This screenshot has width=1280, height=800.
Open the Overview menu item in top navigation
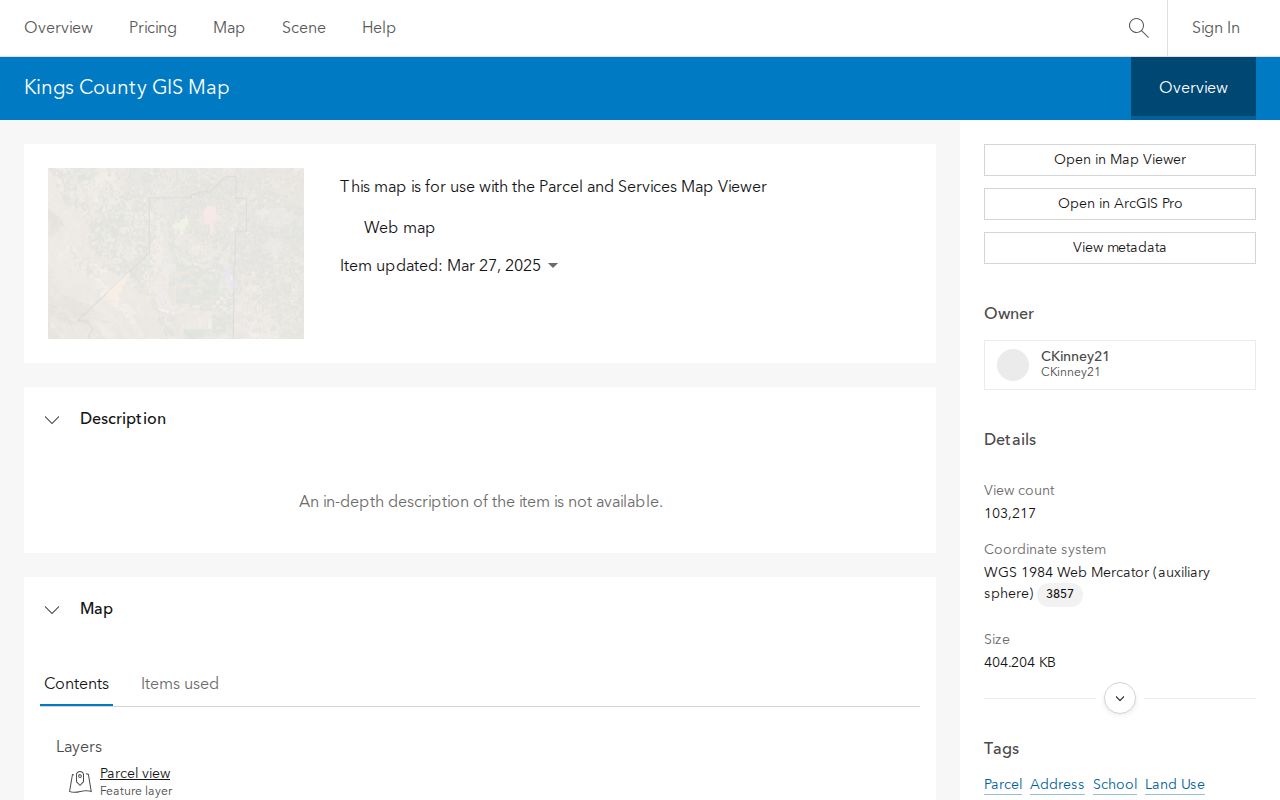tap(58, 28)
